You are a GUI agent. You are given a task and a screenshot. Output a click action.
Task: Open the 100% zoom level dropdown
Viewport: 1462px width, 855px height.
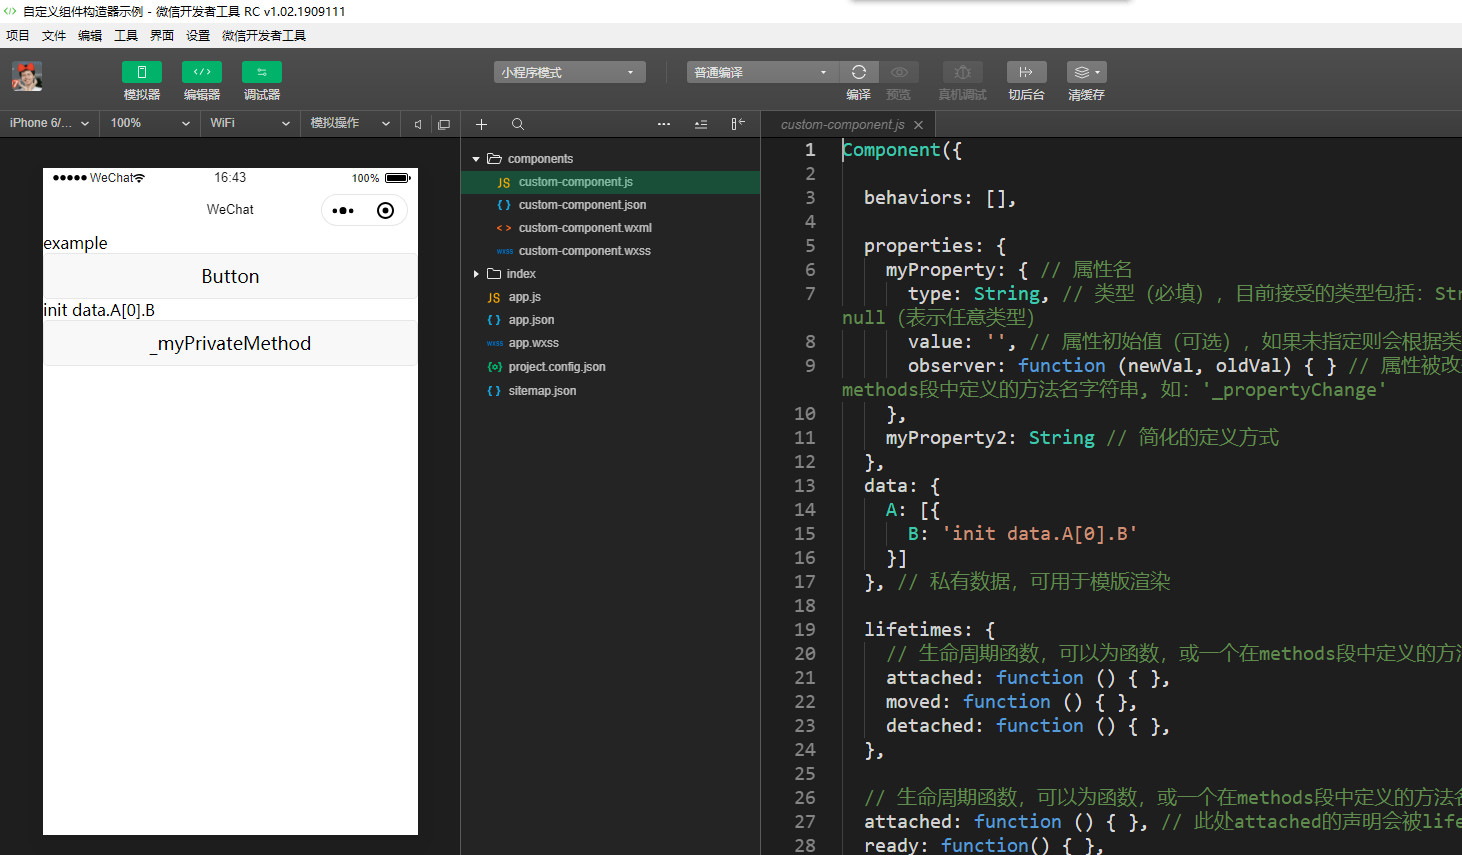(150, 123)
